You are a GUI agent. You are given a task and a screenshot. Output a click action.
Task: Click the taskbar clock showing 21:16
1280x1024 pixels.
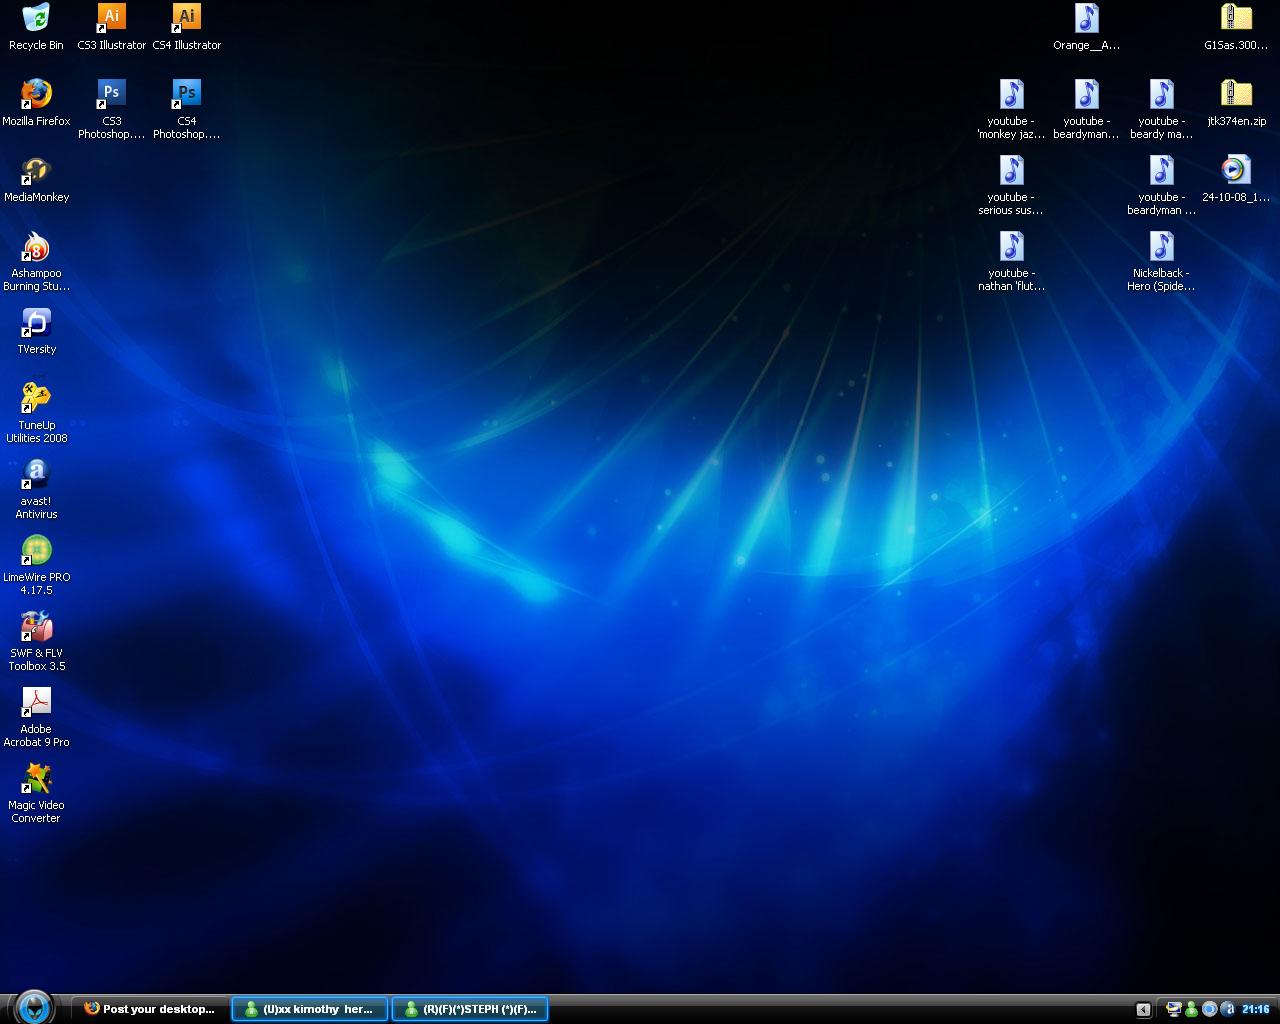point(1255,1010)
